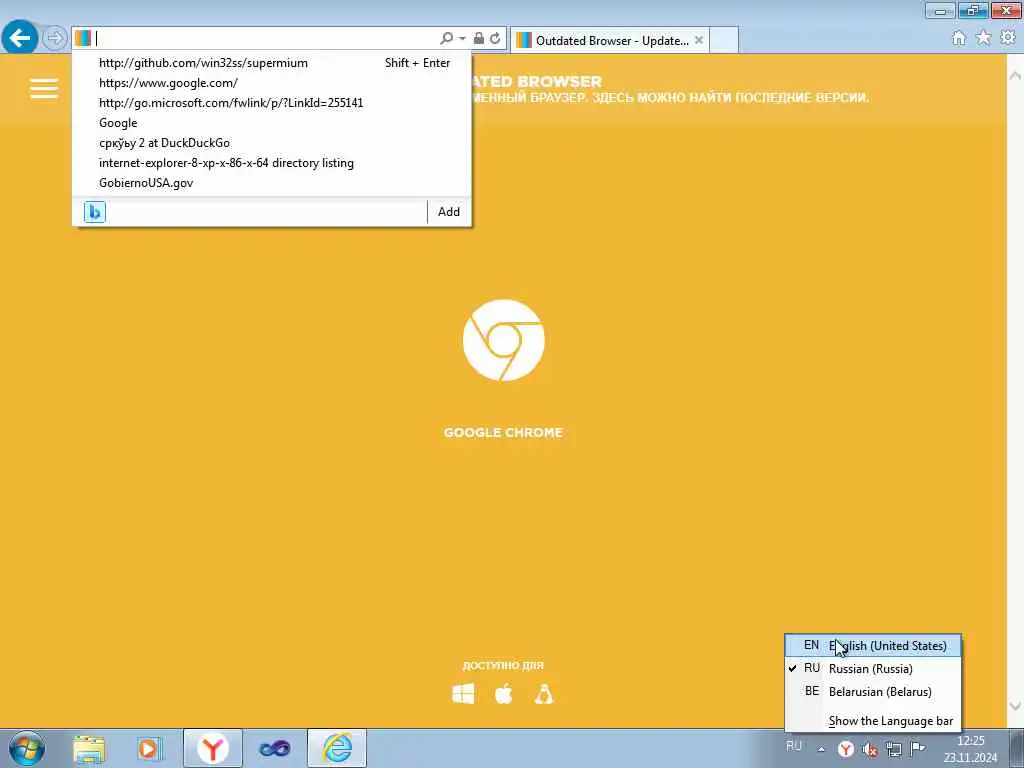Open the hamburger menu on the page
The image size is (1024, 768).
(44, 88)
